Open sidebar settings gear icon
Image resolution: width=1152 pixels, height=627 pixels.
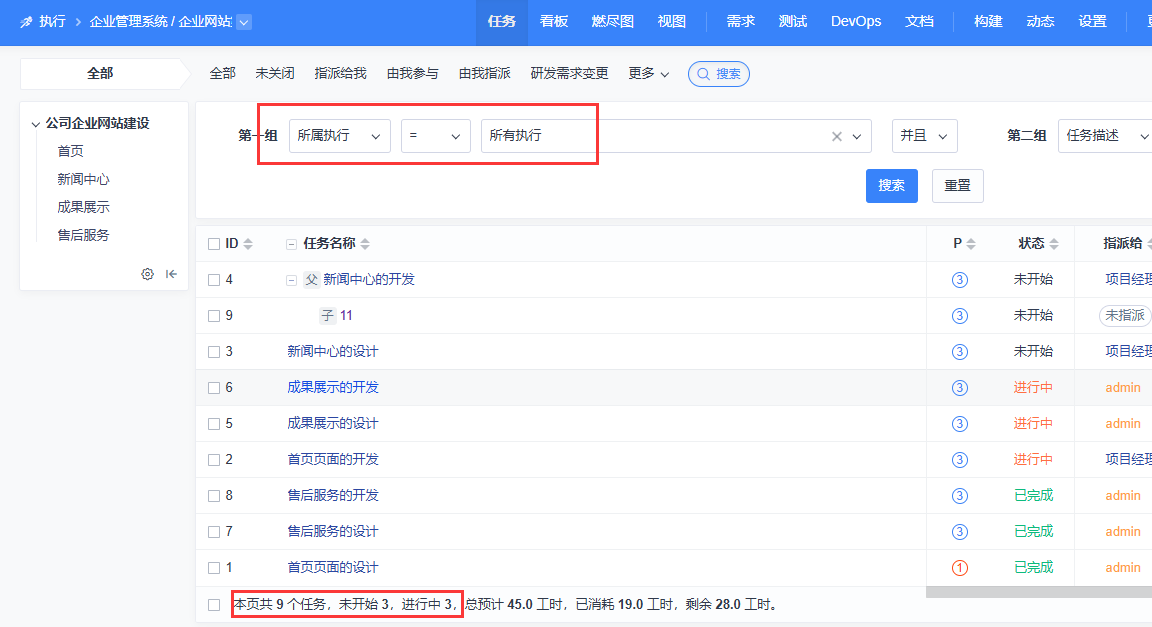[148, 274]
